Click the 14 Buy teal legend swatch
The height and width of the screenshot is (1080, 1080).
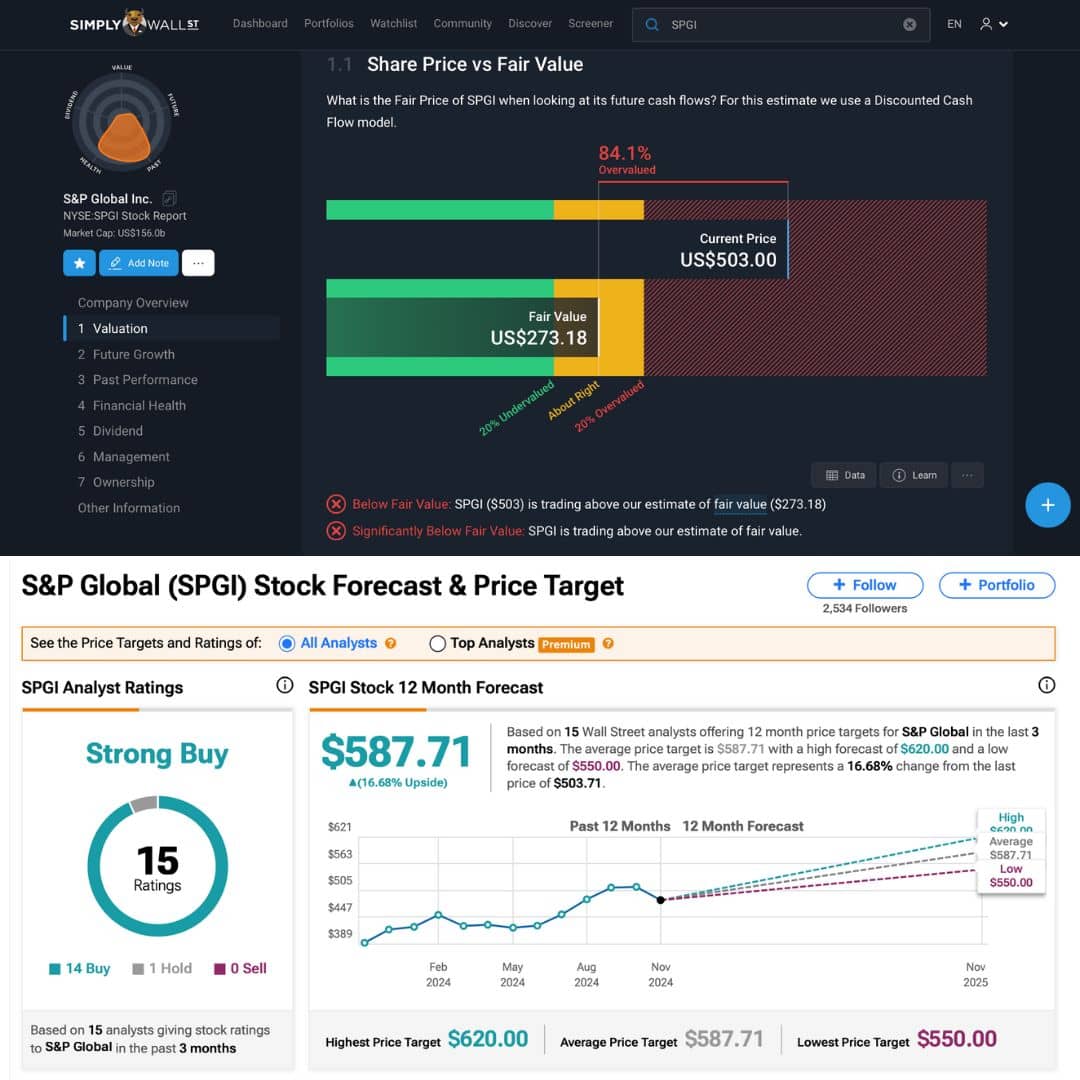click(55, 969)
